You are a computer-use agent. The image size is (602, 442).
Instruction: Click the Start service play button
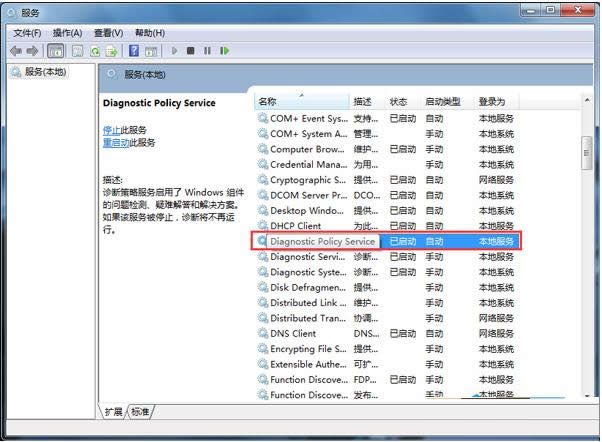174,51
